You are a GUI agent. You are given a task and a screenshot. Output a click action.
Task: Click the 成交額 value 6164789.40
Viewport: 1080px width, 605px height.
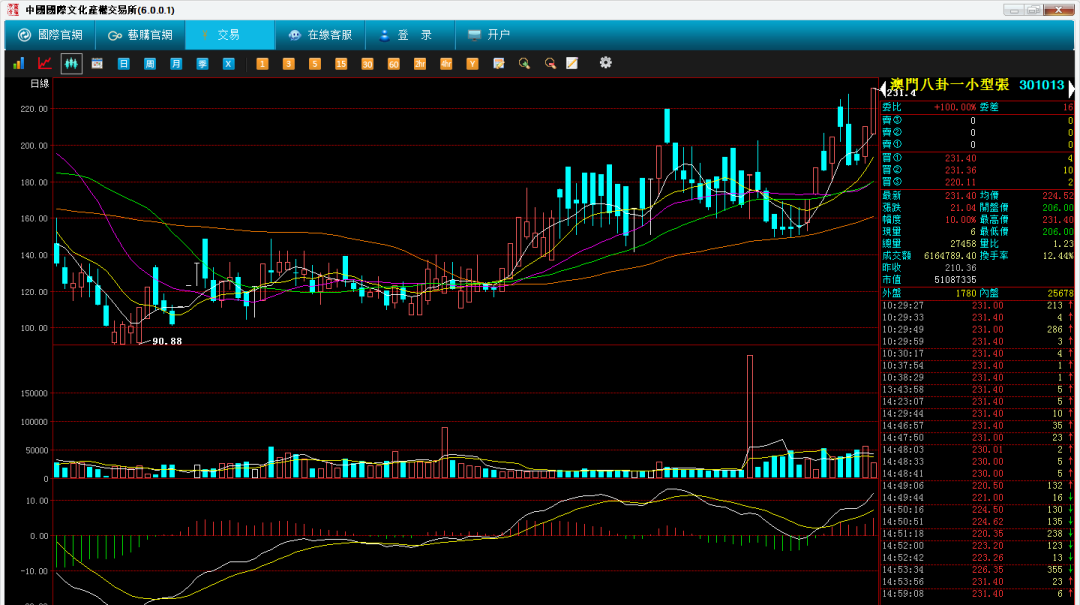tap(951, 256)
